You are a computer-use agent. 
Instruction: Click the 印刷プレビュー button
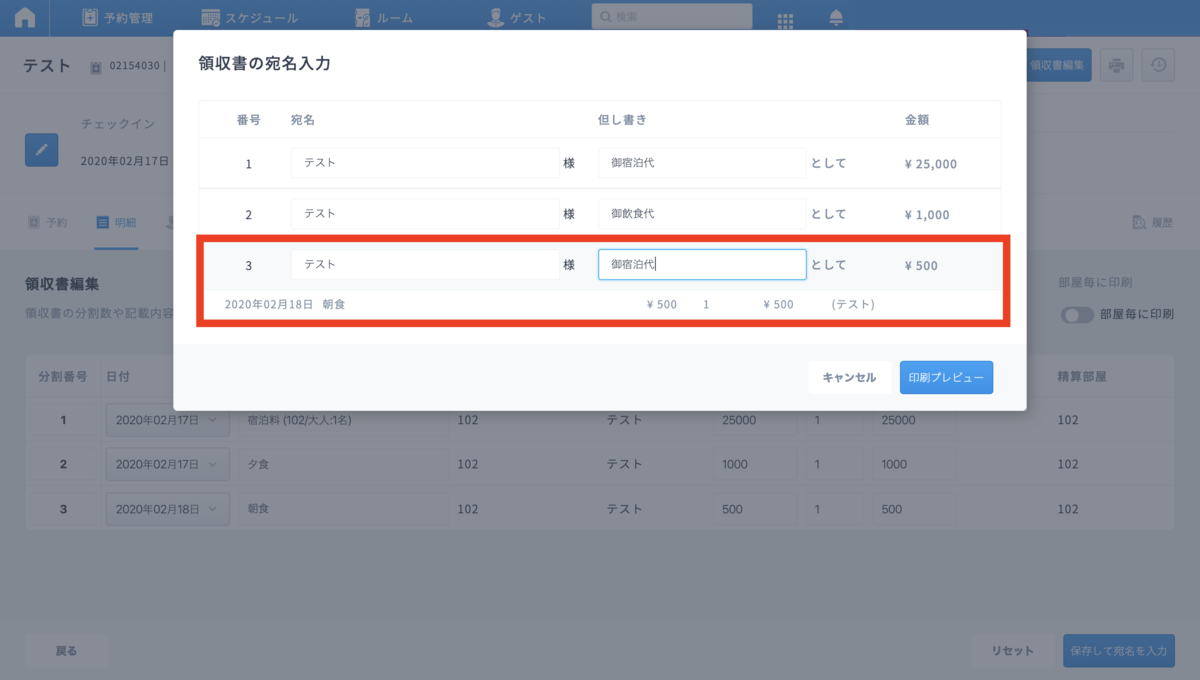pyautogui.click(x=945, y=378)
